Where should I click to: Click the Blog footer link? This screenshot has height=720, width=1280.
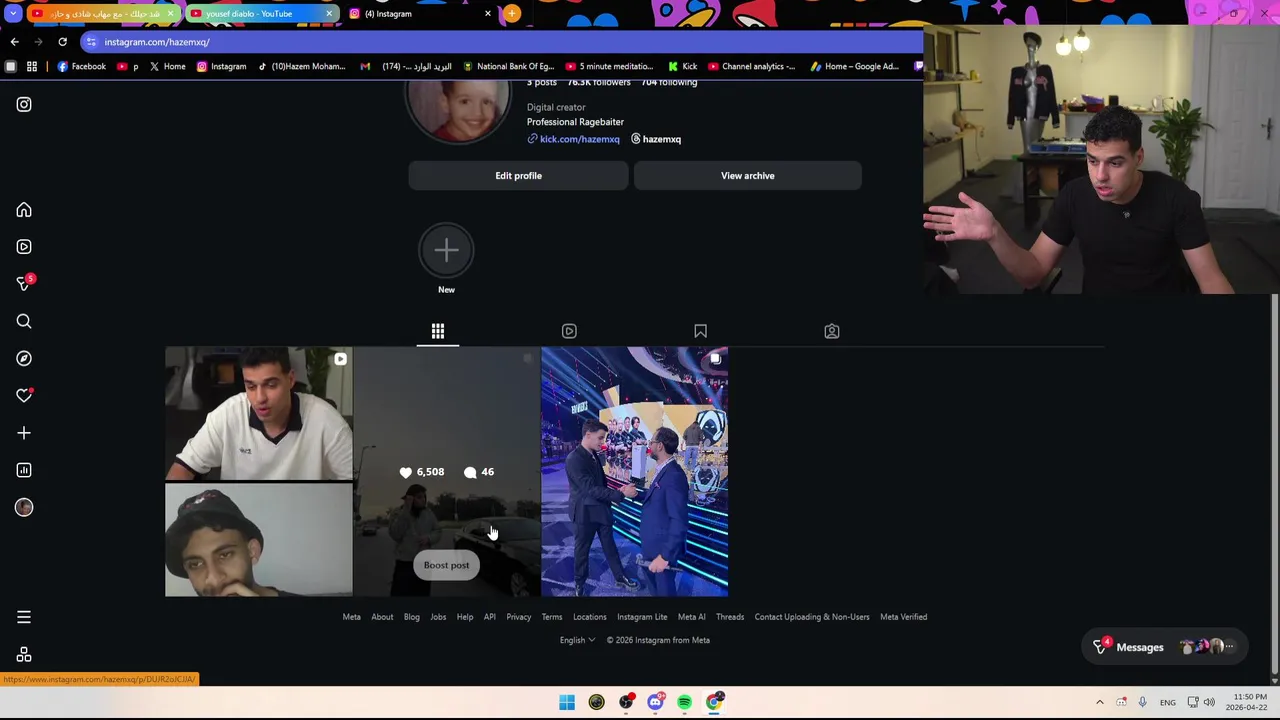tap(411, 617)
